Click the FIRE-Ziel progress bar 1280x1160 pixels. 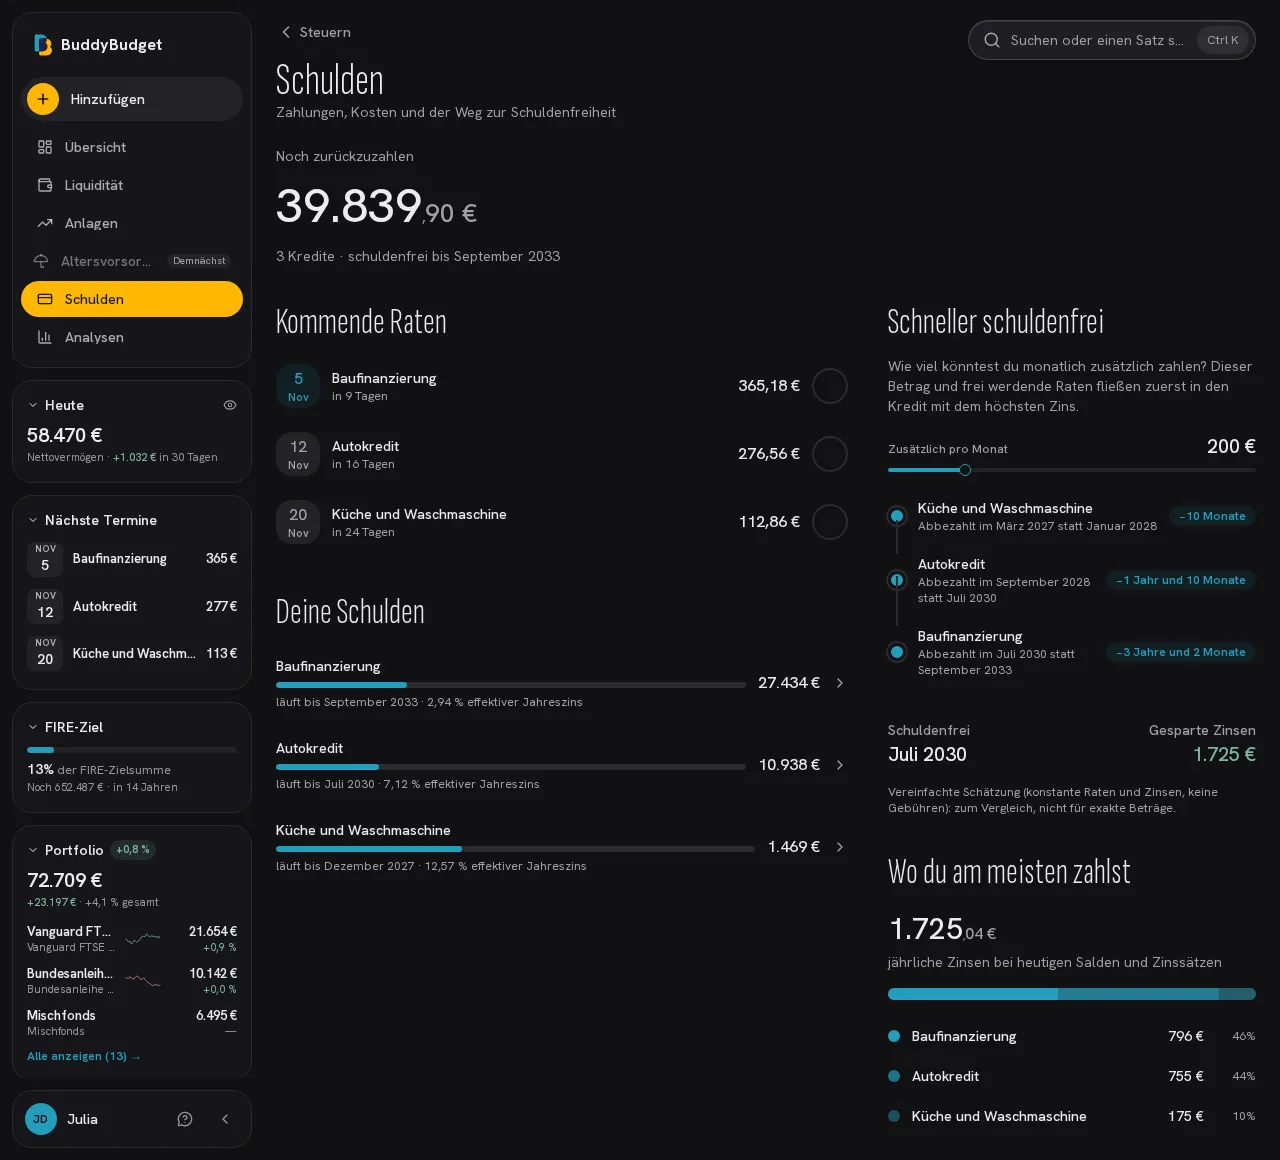(x=132, y=750)
